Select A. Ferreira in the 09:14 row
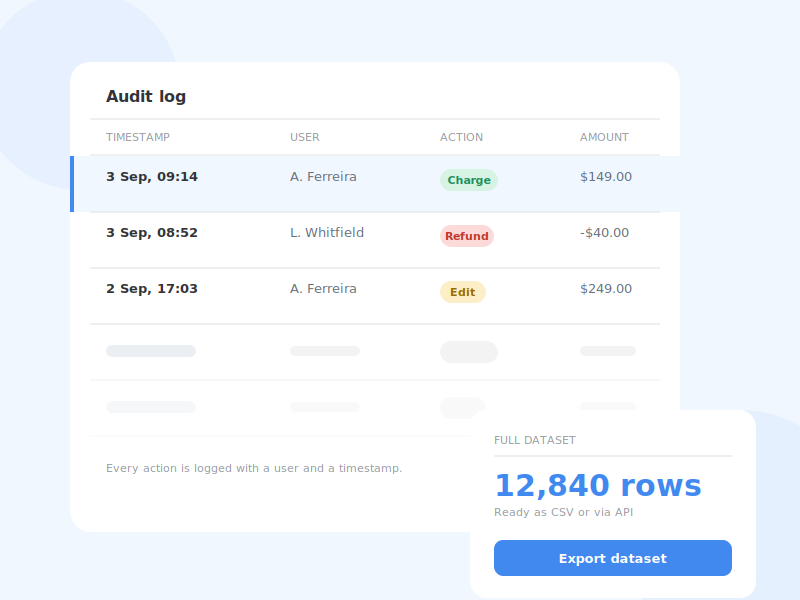The width and height of the screenshot is (800, 600). click(323, 177)
